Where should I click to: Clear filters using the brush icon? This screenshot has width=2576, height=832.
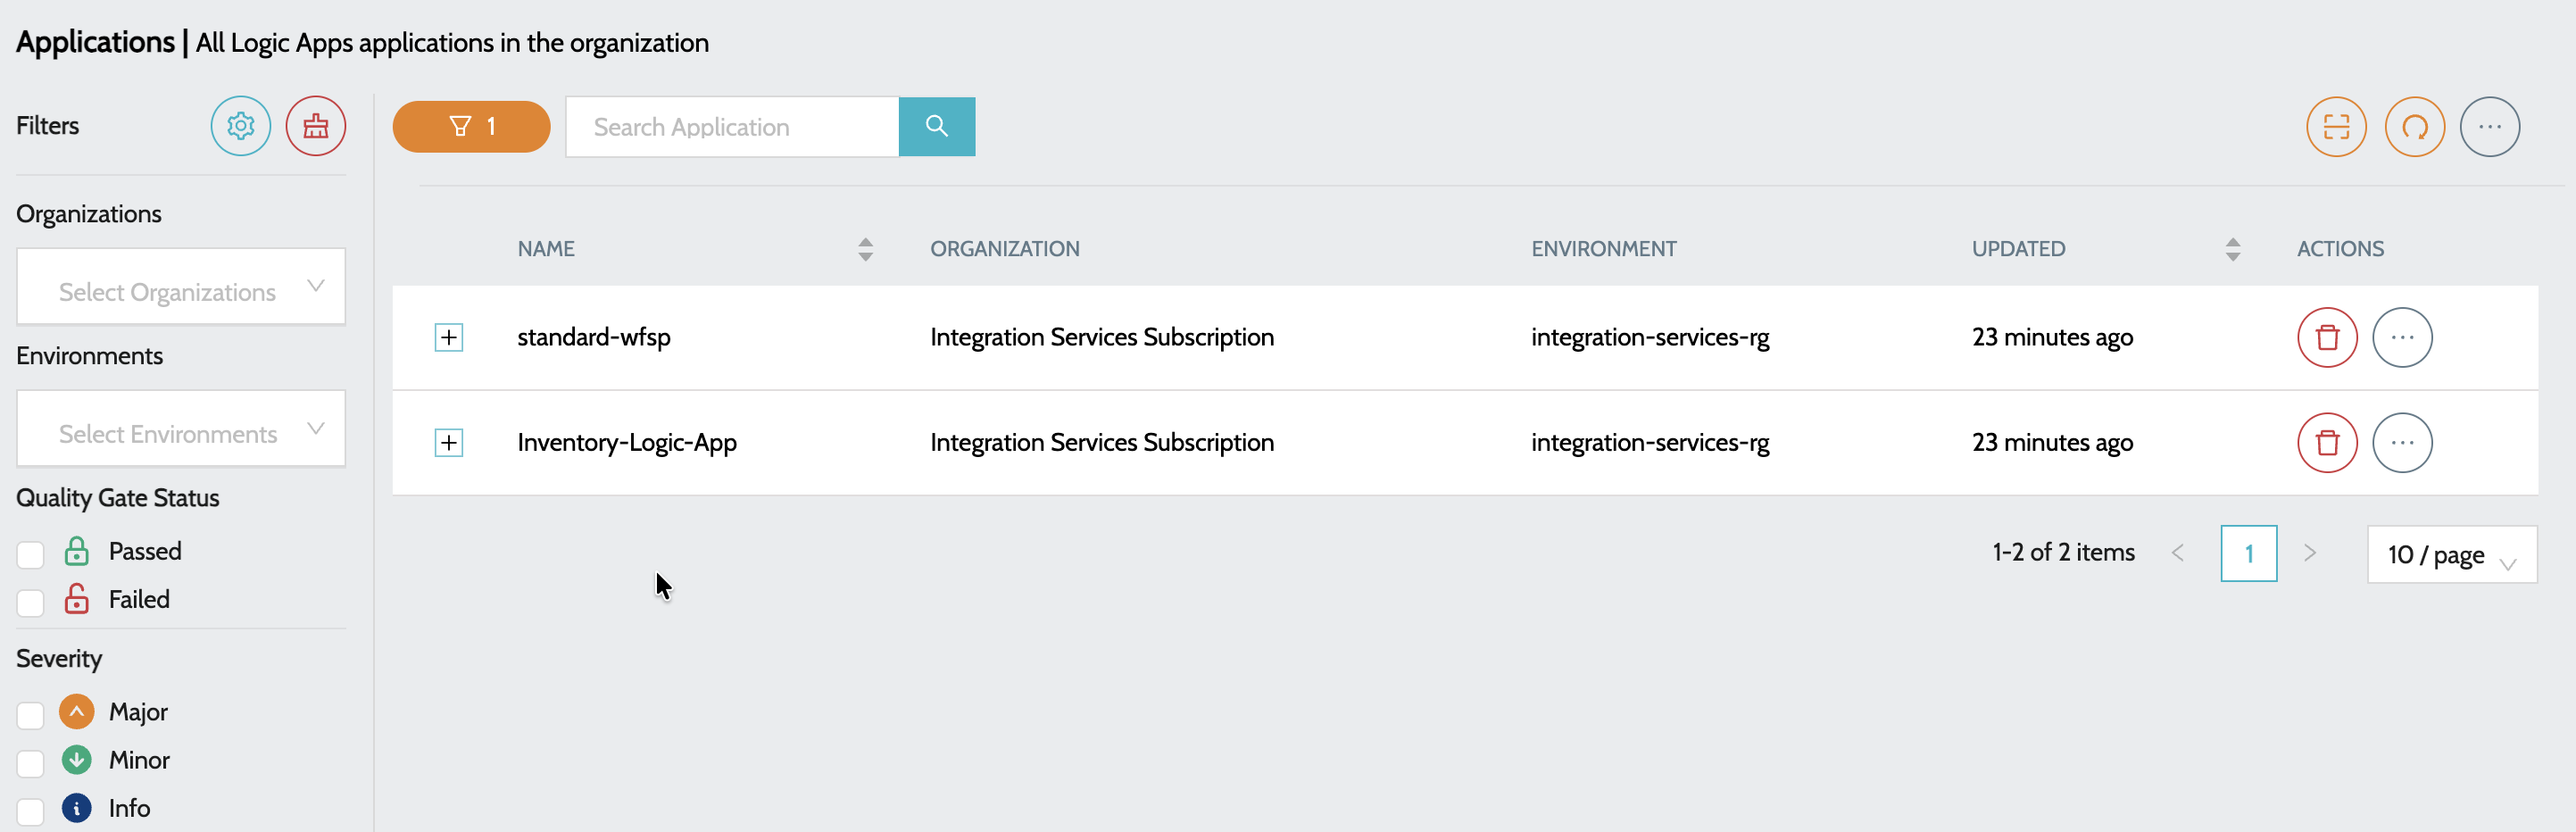point(316,126)
